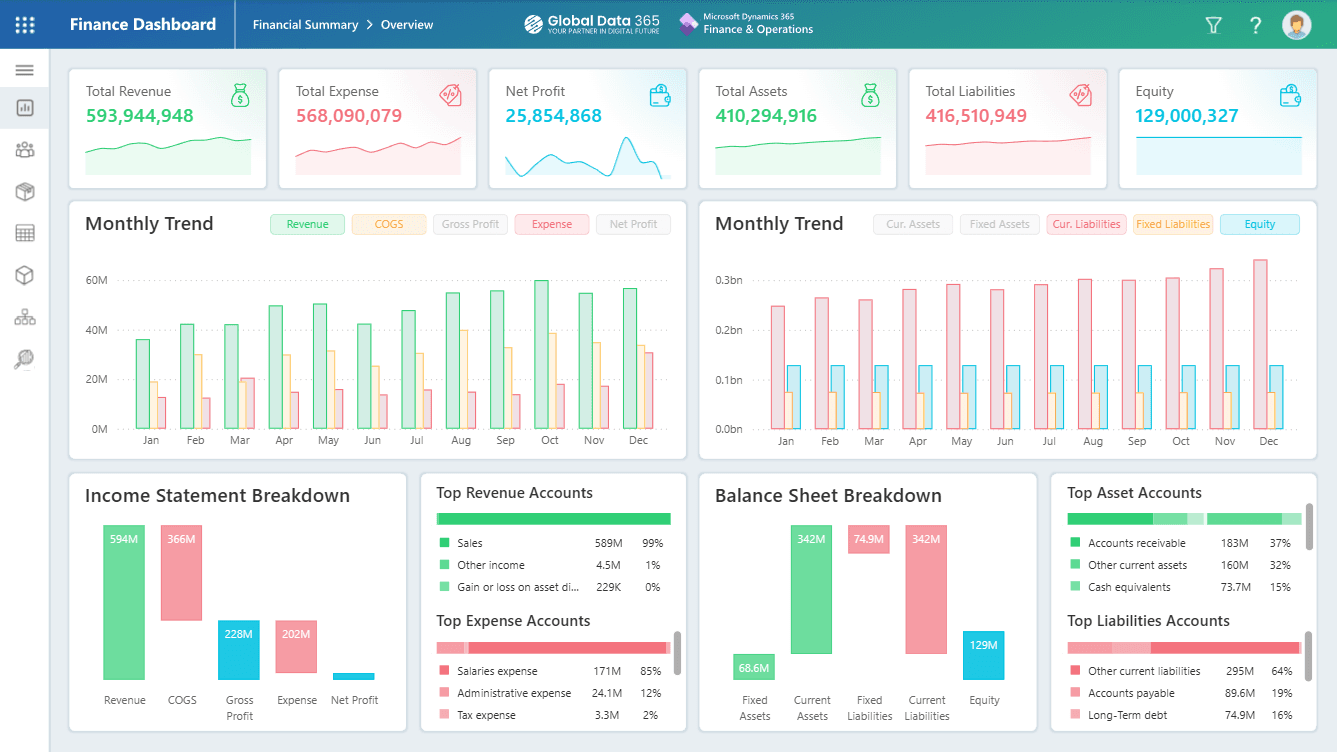Enable the Net Profit series legend
This screenshot has height=752, width=1337.
(634, 225)
